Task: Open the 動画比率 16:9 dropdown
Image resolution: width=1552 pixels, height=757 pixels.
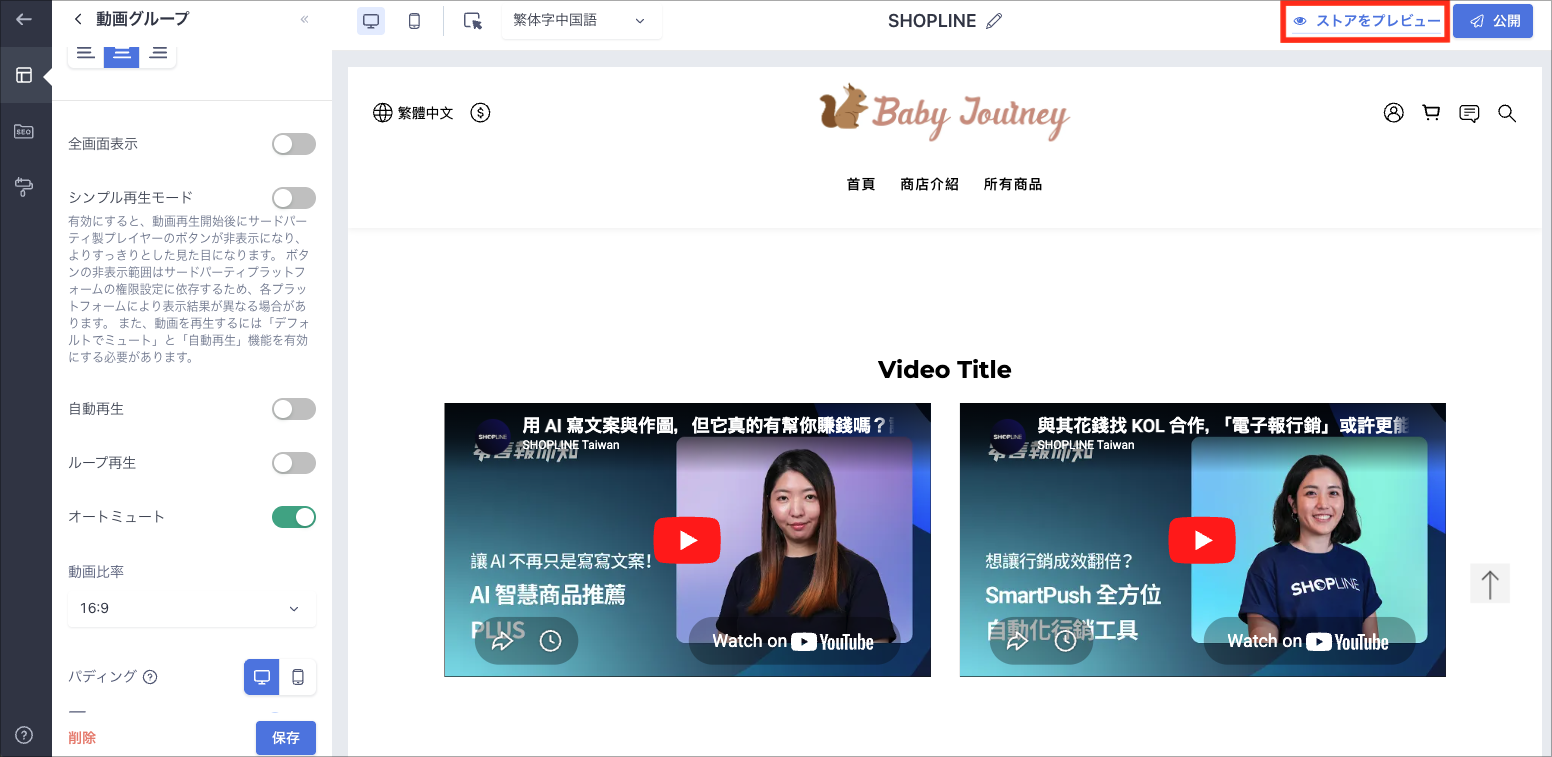Action: coord(192,608)
